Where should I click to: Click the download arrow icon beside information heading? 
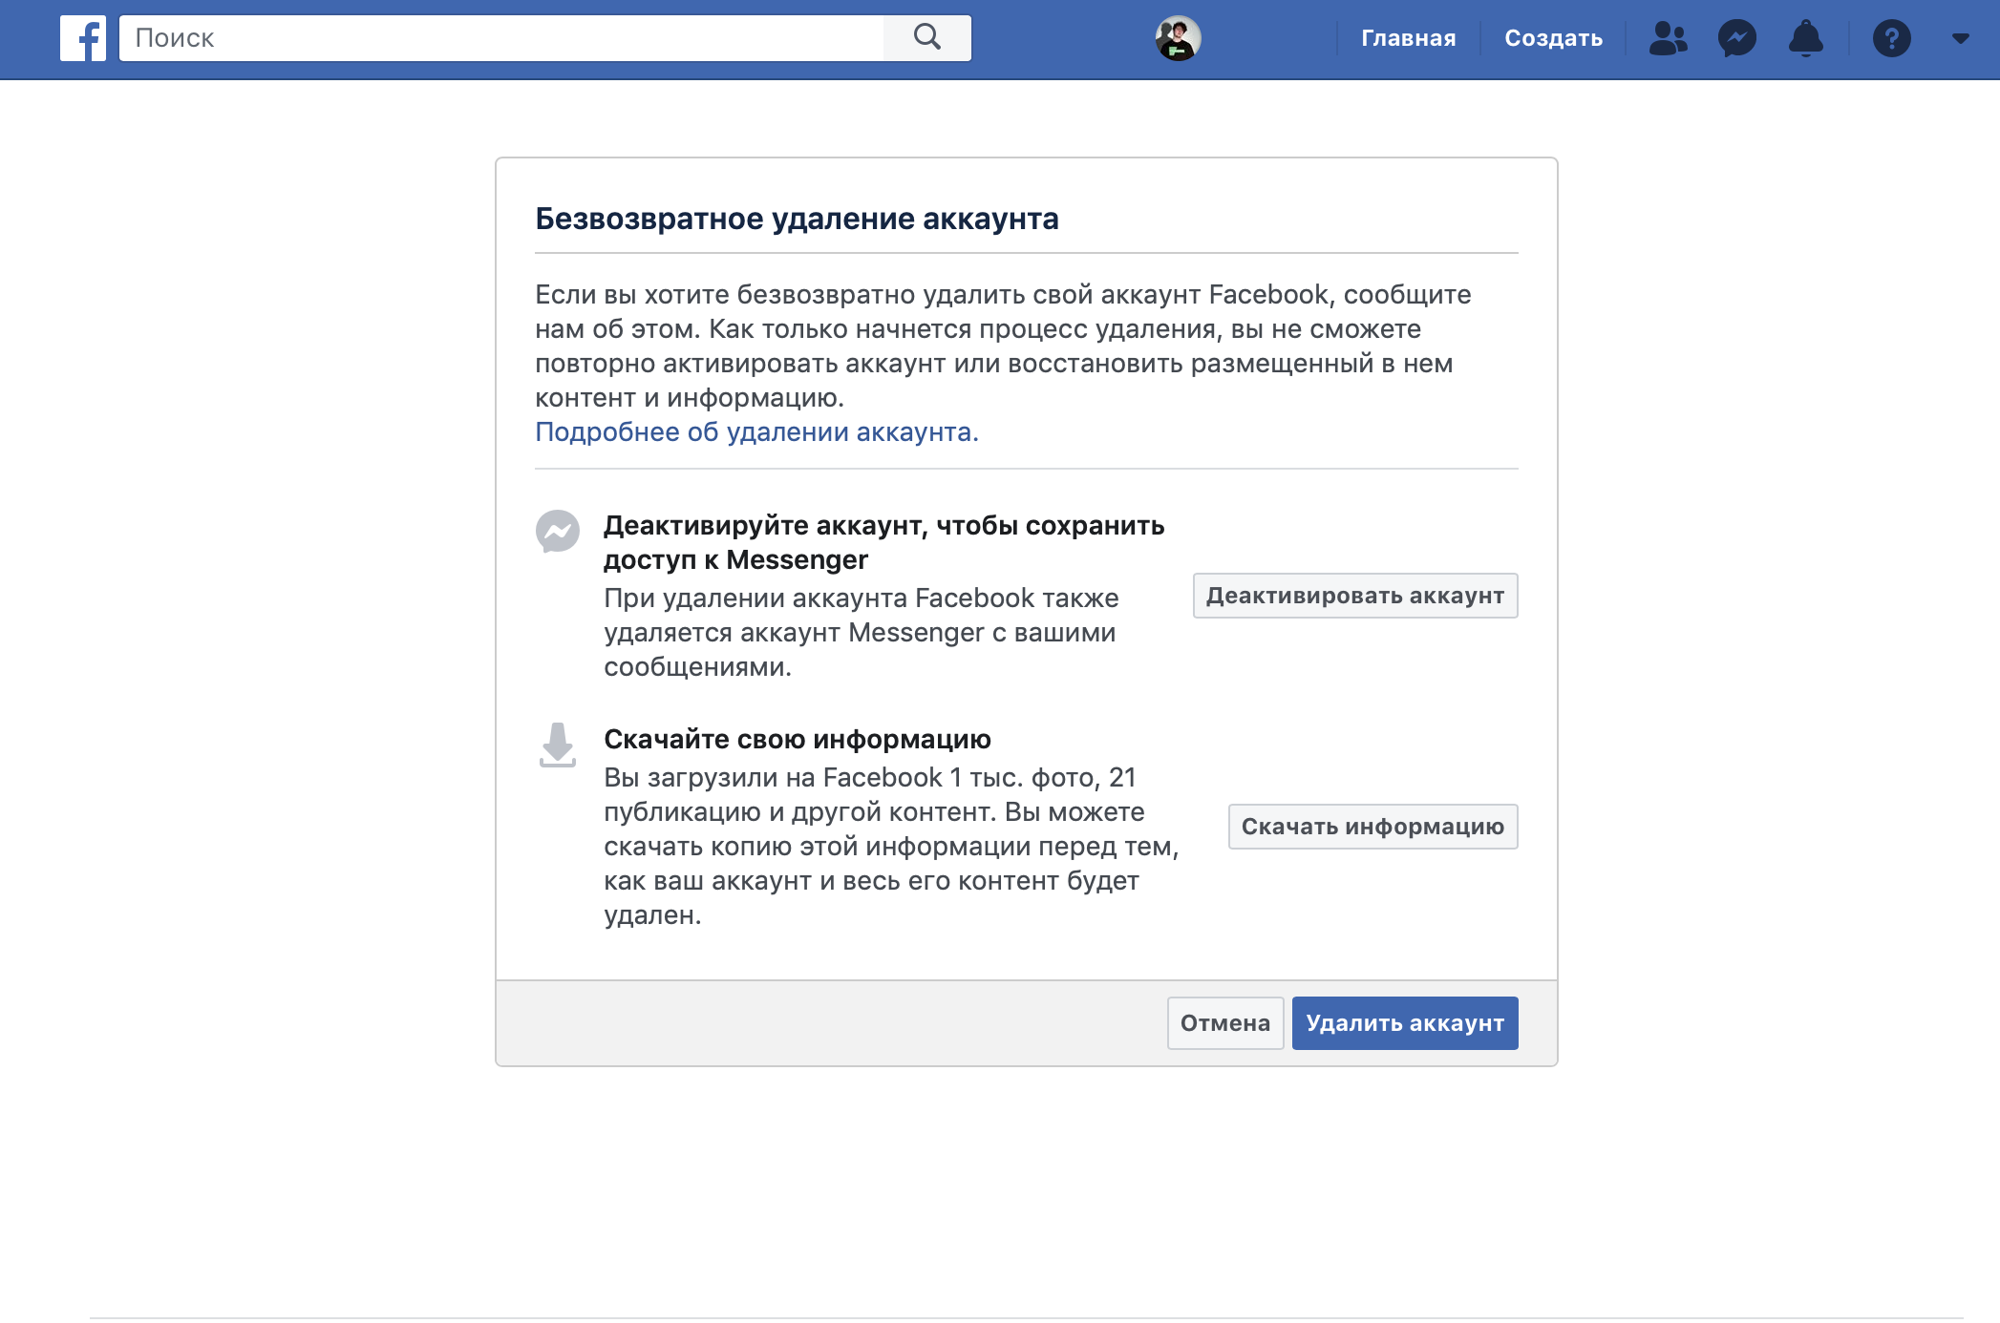pos(557,745)
